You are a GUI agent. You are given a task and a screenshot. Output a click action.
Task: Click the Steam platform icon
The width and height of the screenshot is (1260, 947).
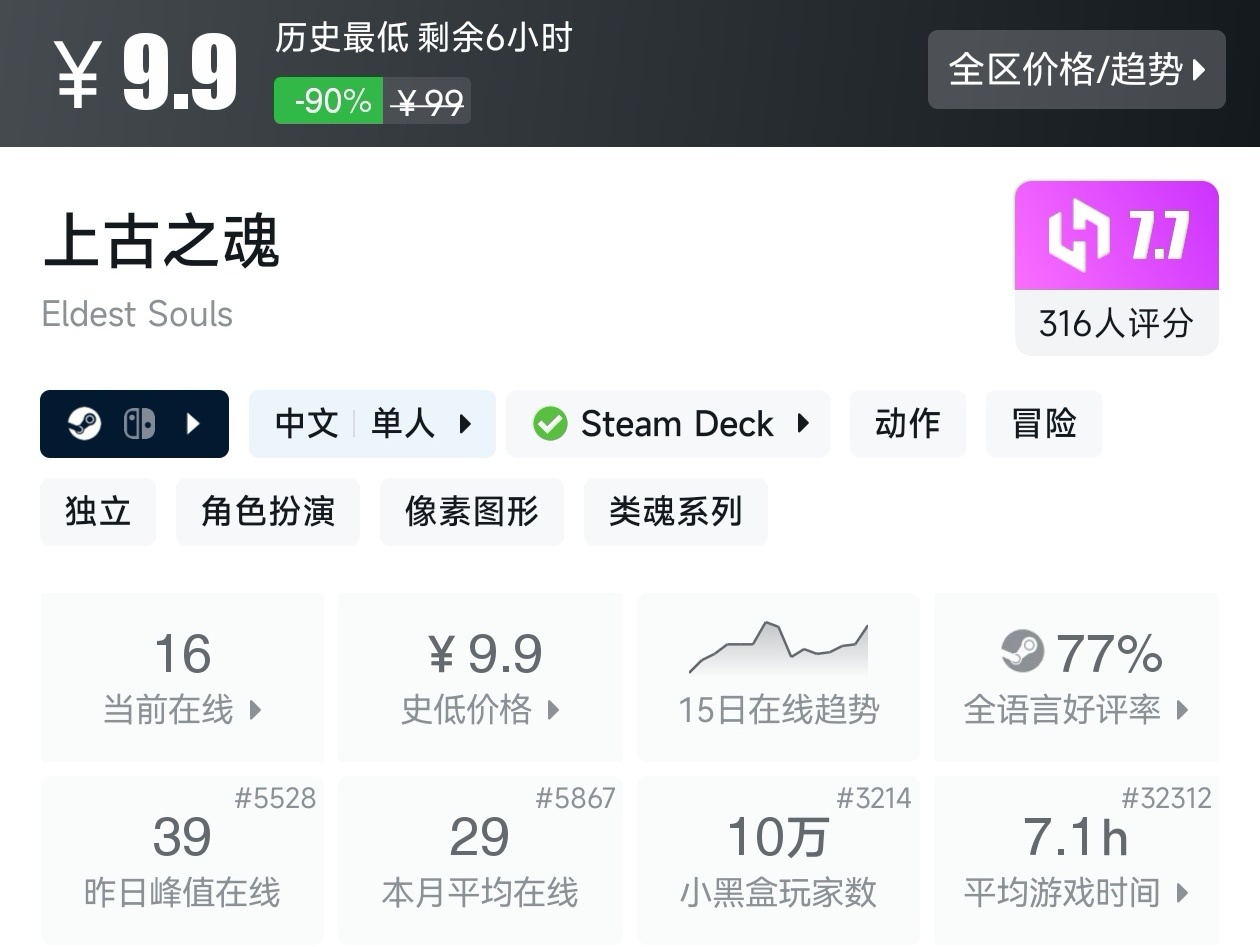point(85,424)
